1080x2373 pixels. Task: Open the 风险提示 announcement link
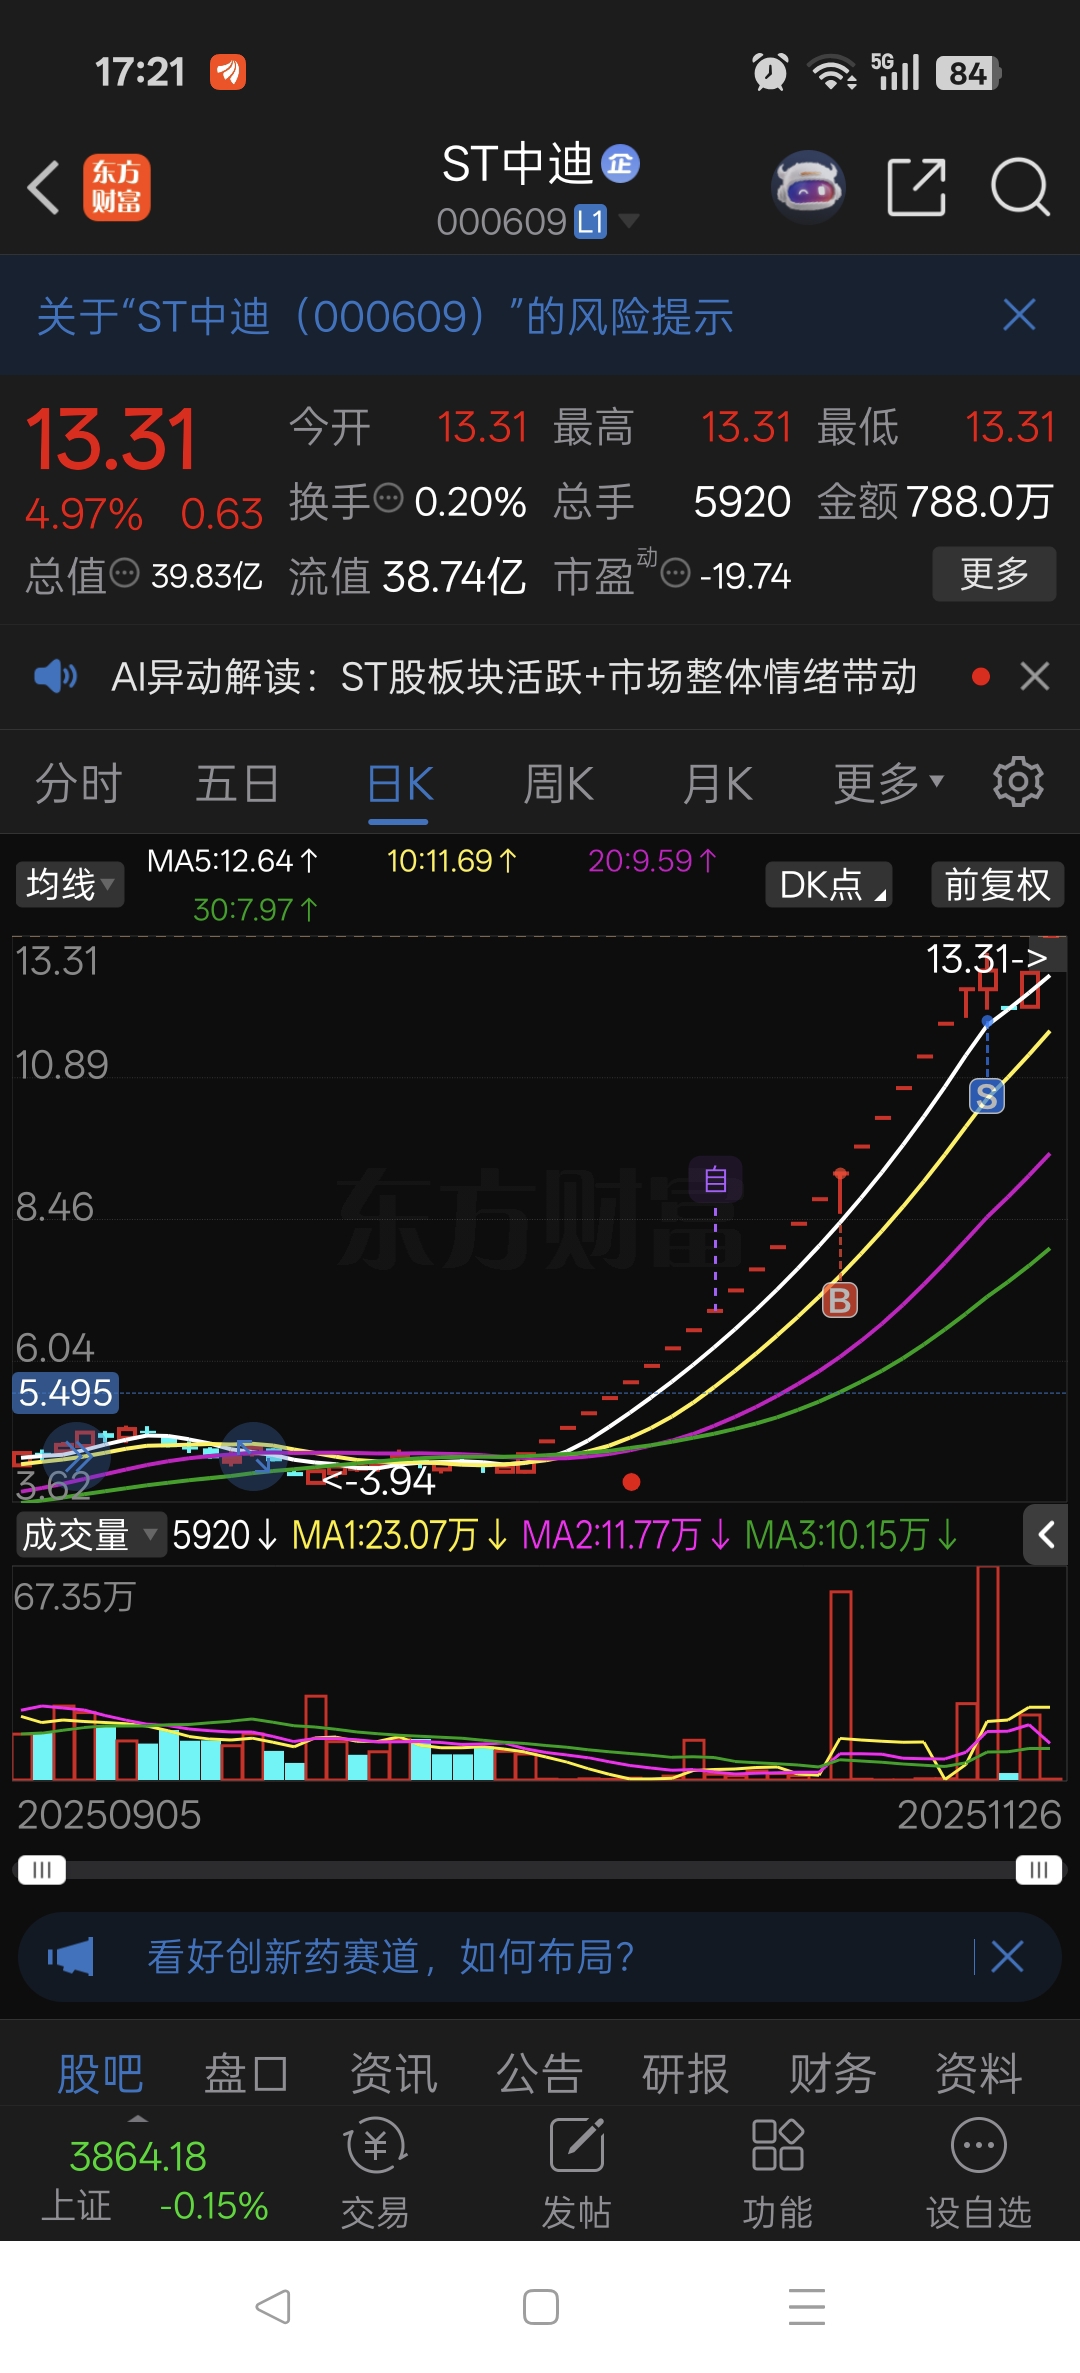point(385,316)
